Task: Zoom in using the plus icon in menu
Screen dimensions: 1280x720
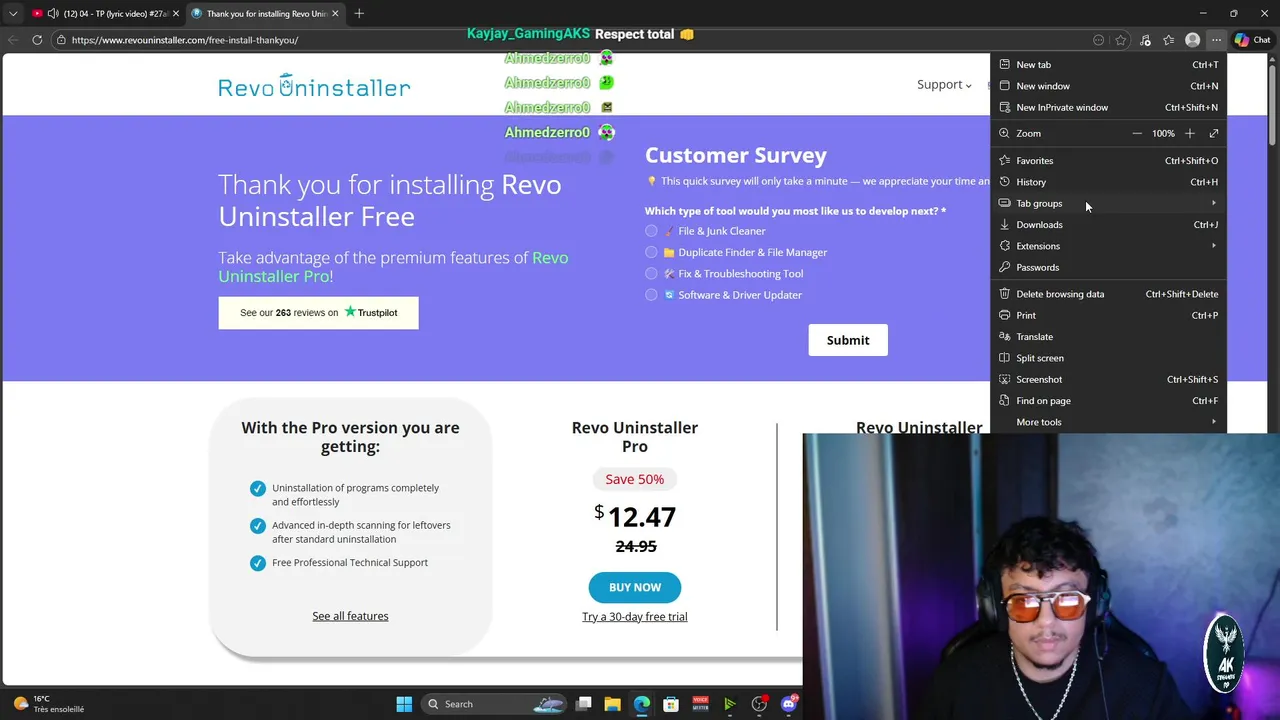Action: [1189, 133]
